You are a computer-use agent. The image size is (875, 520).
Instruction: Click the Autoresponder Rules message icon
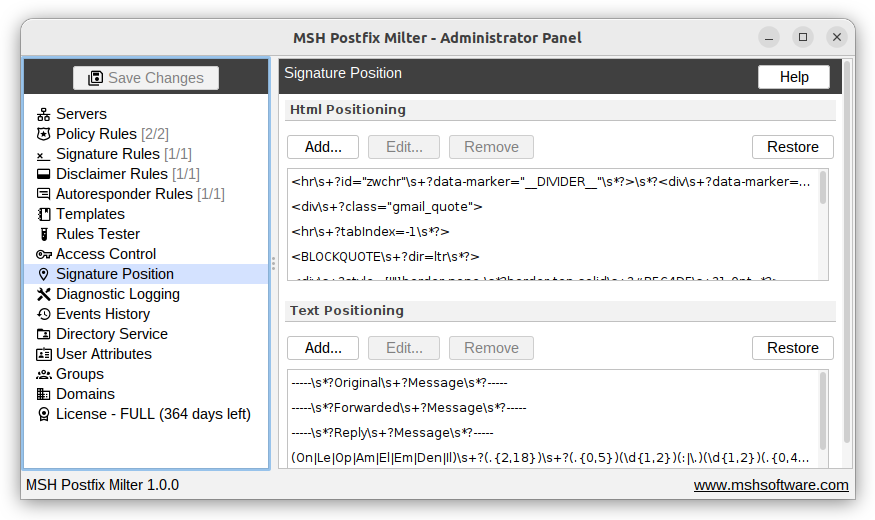point(44,194)
